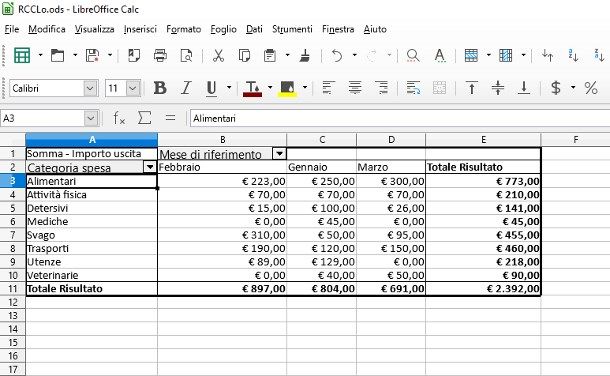Toggle Underline formatting

pos(211,88)
